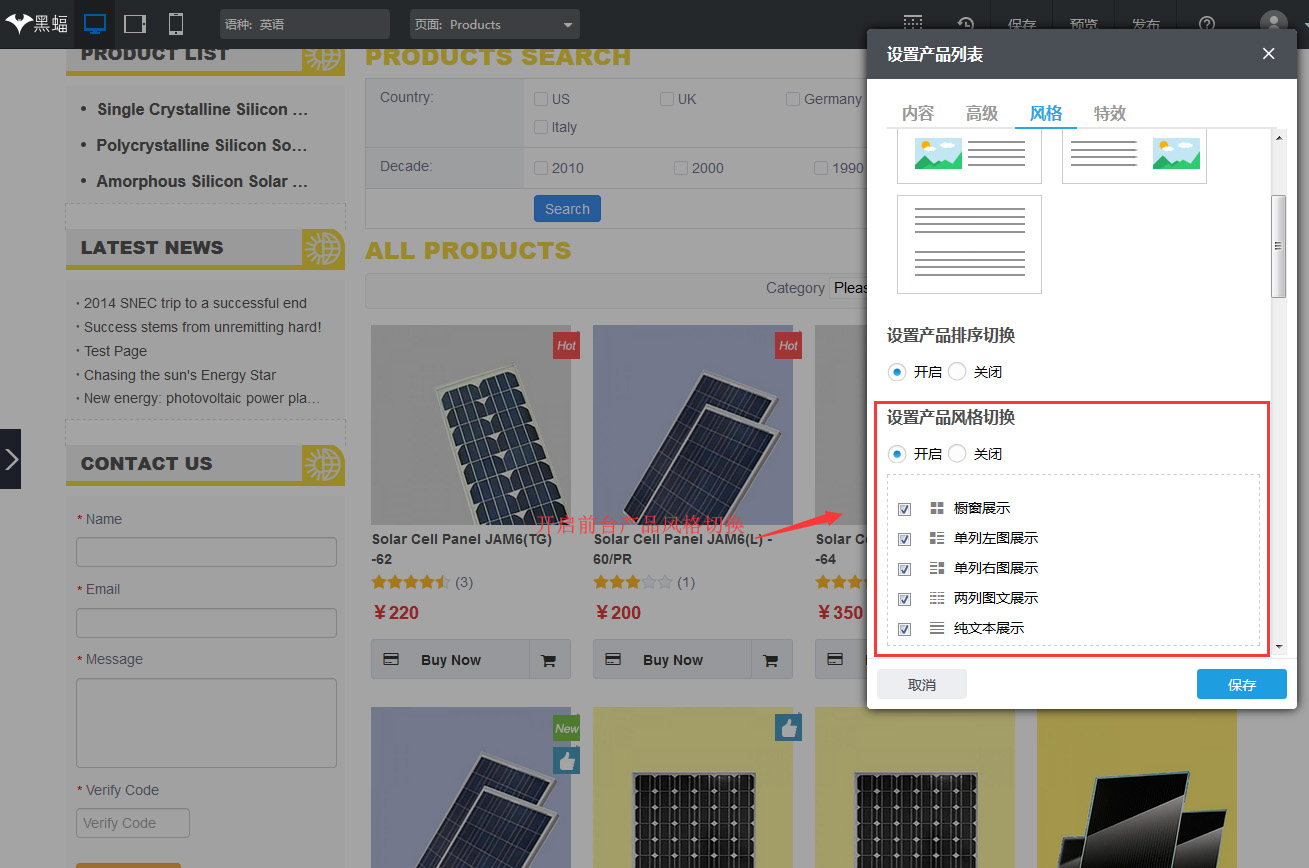This screenshot has width=1309, height=868.
Task: Click the 保存 button in dialog
Action: point(1241,685)
